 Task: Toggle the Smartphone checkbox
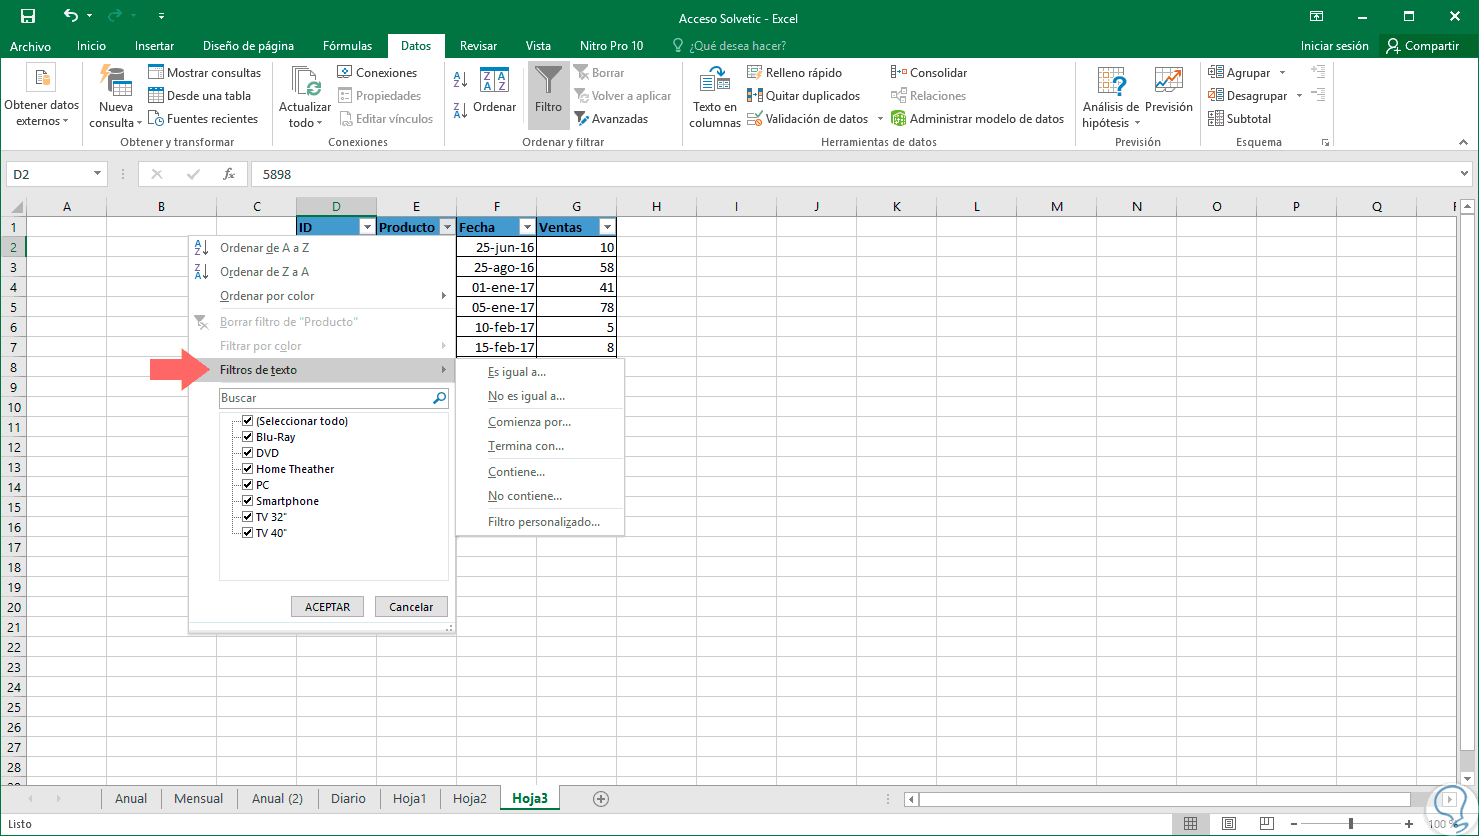point(248,501)
